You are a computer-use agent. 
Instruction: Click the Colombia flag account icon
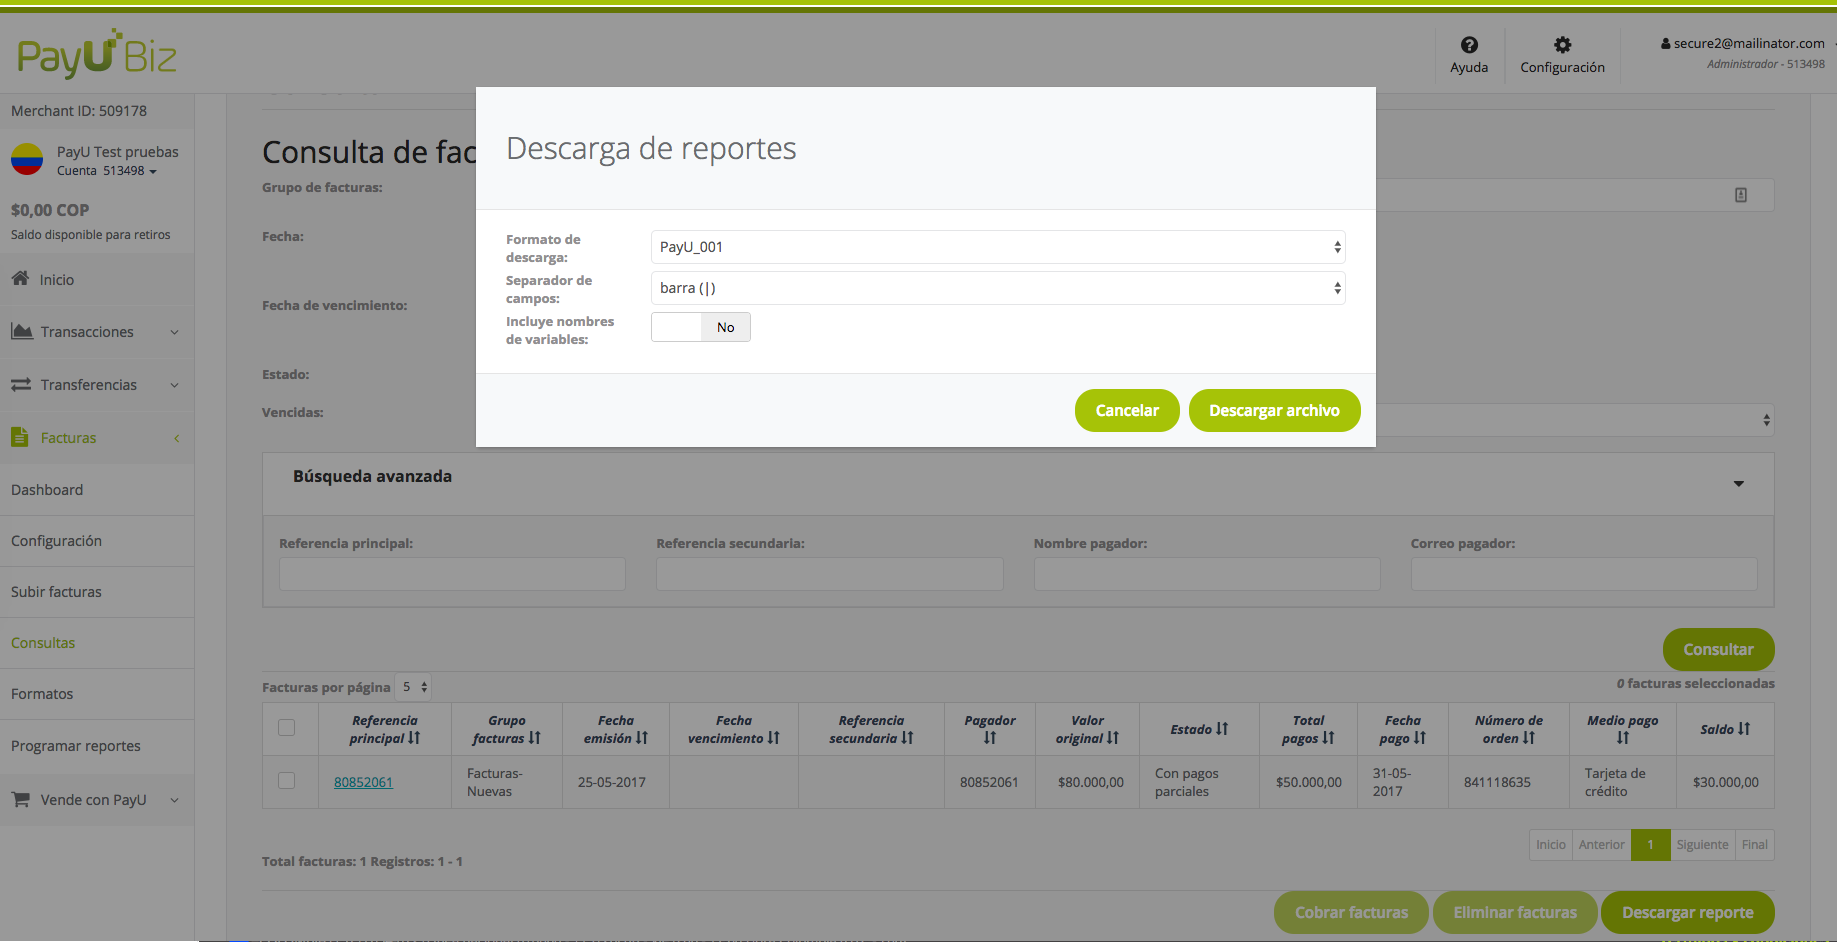(26, 158)
